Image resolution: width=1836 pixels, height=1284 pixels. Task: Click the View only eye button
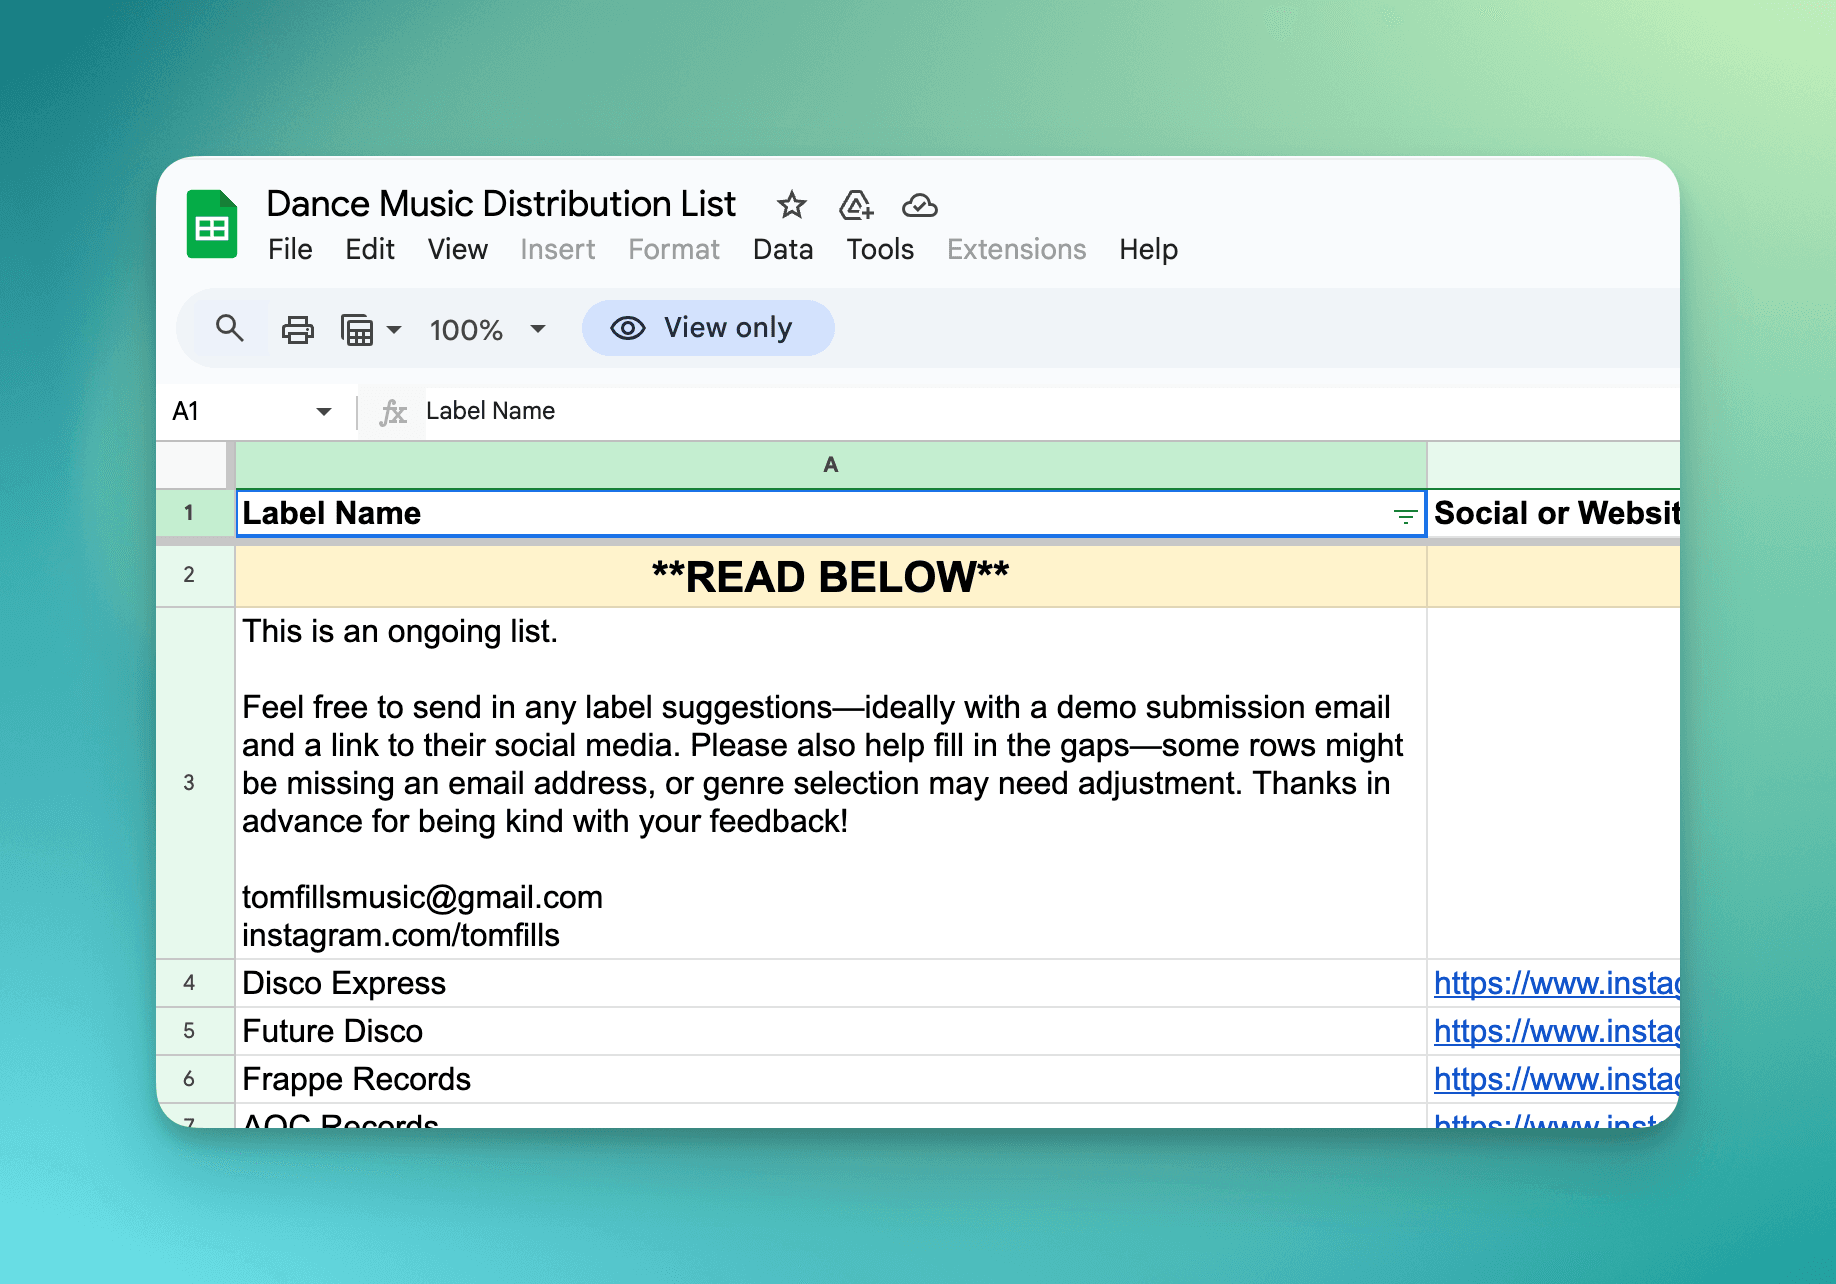pos(708,328)
